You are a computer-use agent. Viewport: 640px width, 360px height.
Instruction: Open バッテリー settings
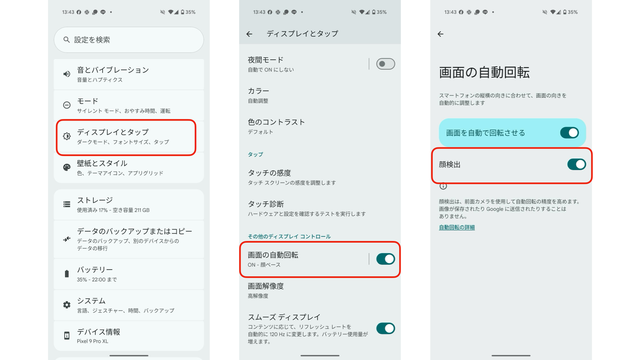click(x=129, y=274)
